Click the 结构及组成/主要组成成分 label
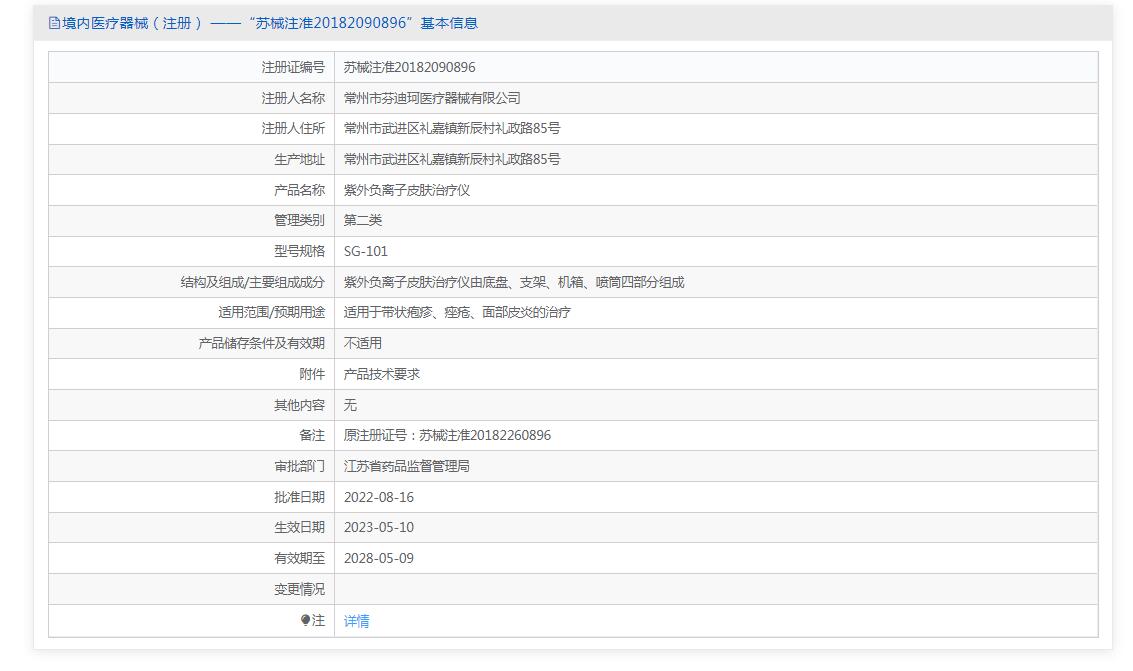1133x671 pixels. tap(253, 282)
